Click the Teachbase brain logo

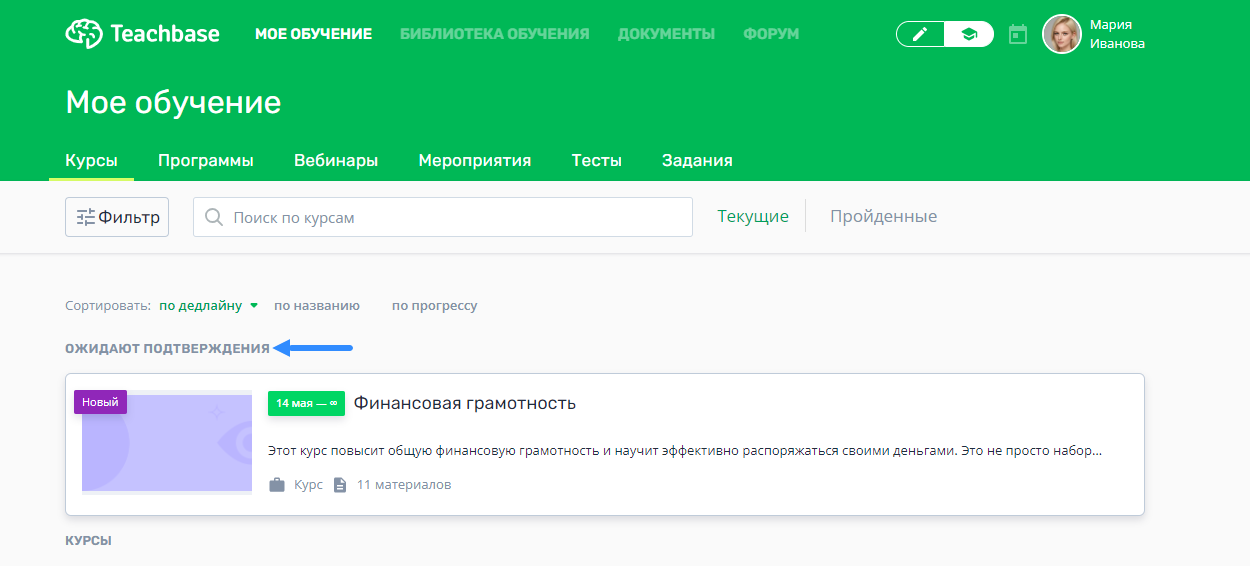click(x=84, y=33)
